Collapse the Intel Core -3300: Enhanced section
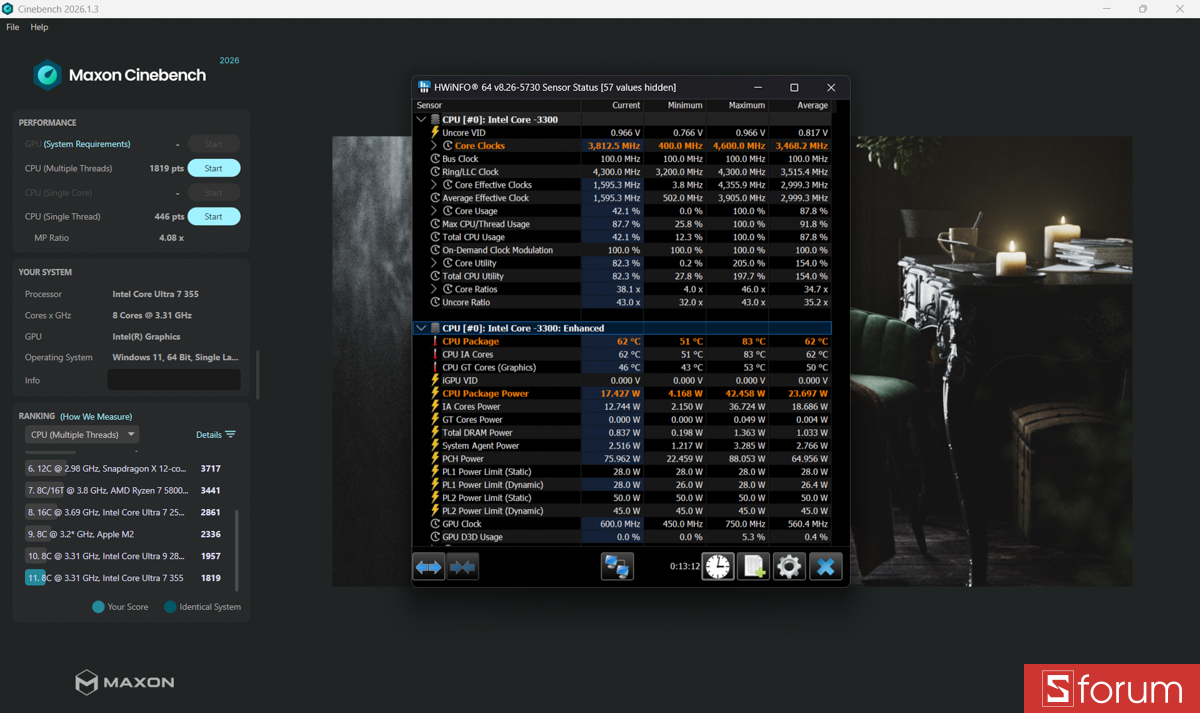 click(x=421, y=328)
